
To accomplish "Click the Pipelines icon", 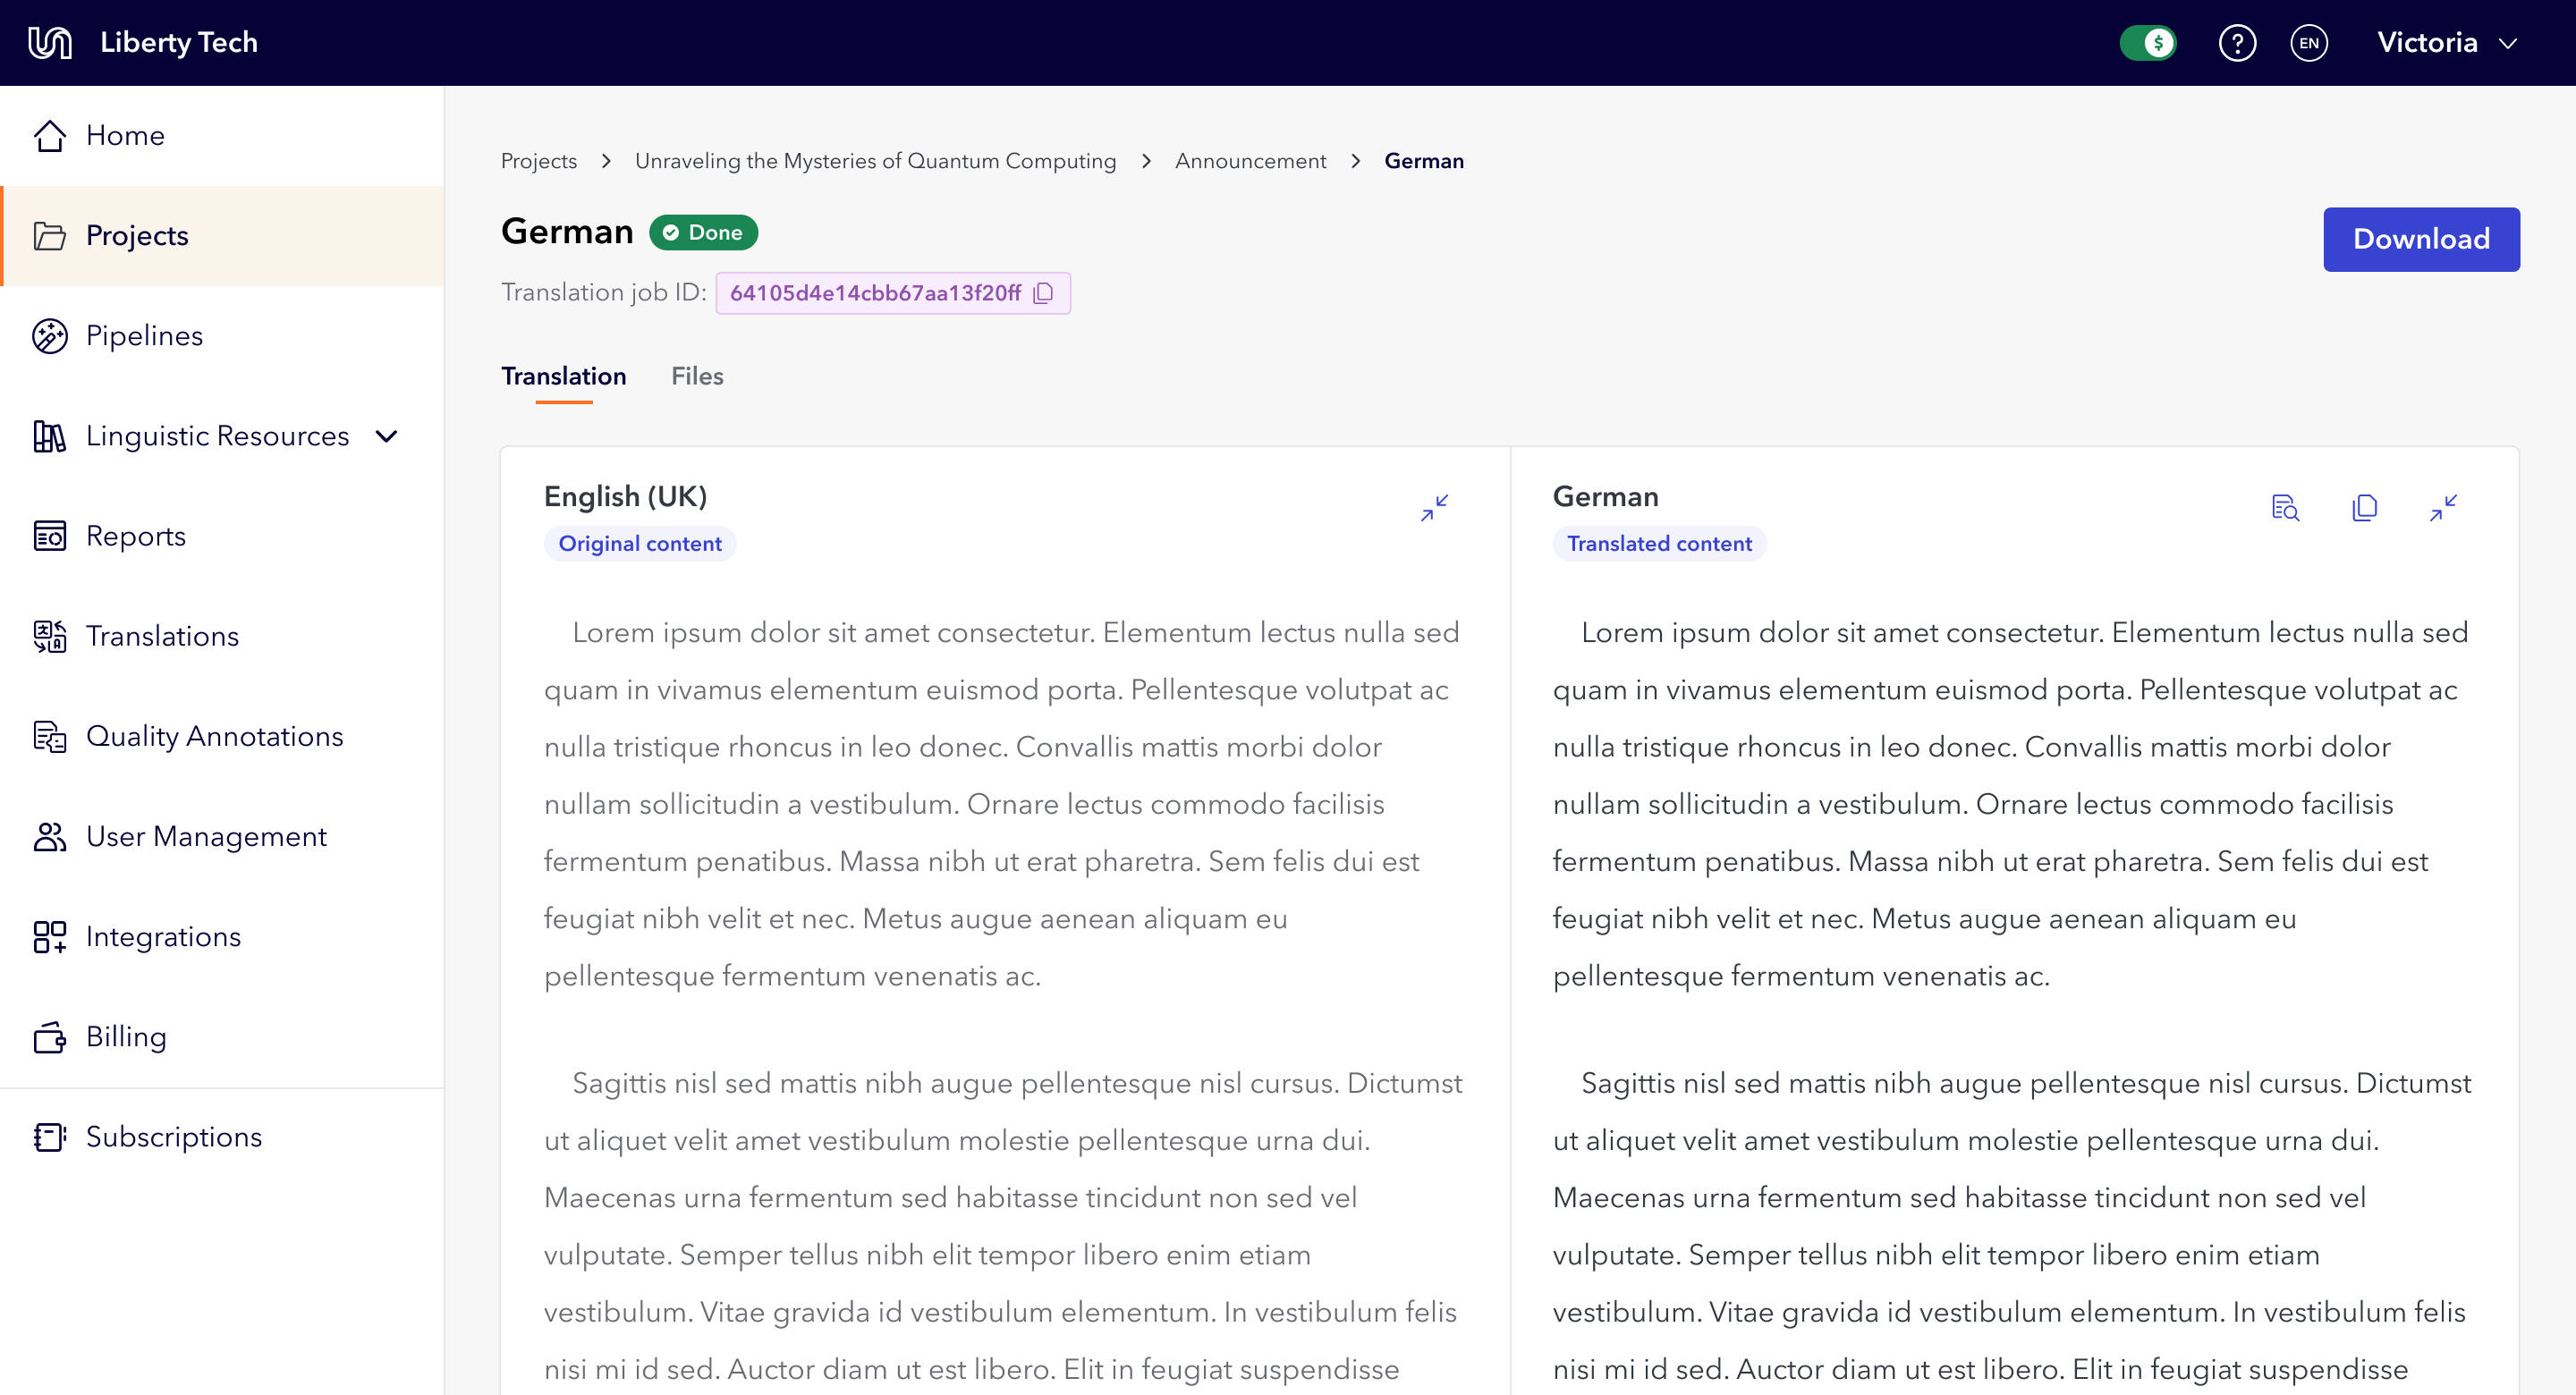I will 49,336.
